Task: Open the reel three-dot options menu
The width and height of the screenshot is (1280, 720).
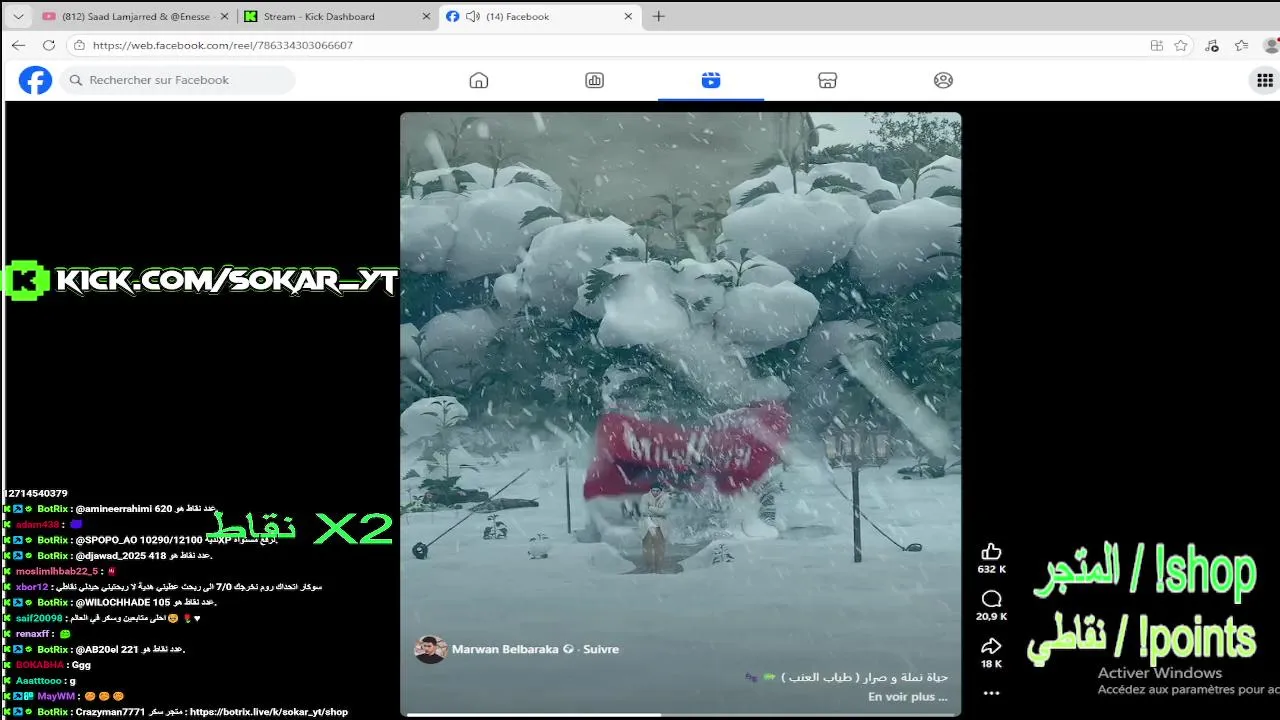Action: (991, 693)
